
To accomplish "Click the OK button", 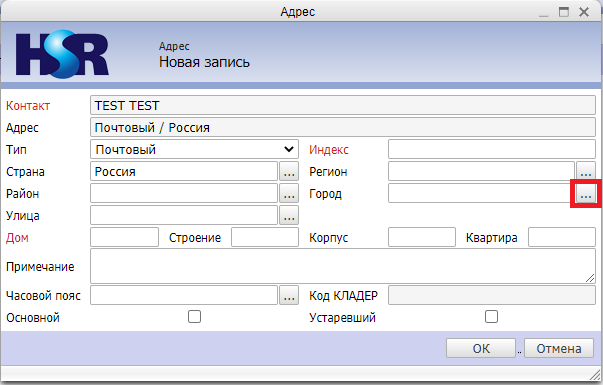I will click(481, 348).
